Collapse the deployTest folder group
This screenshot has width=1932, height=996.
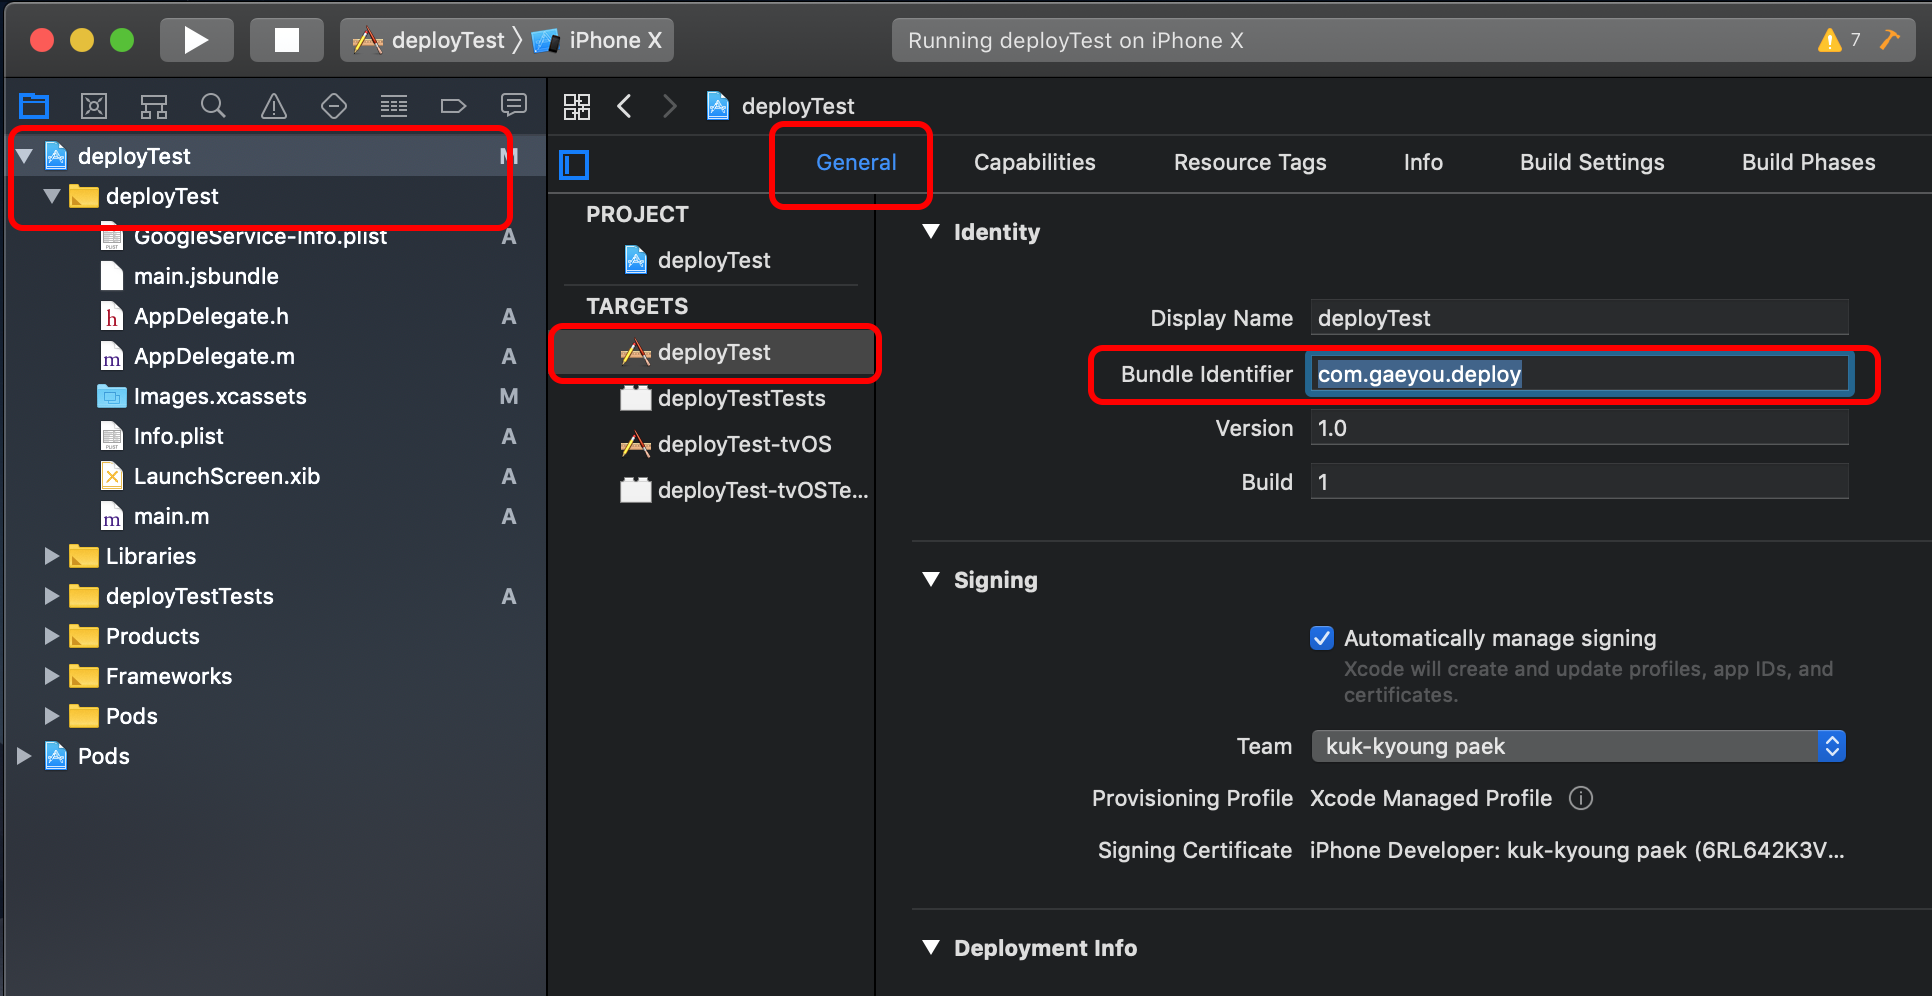click(52, 196)
